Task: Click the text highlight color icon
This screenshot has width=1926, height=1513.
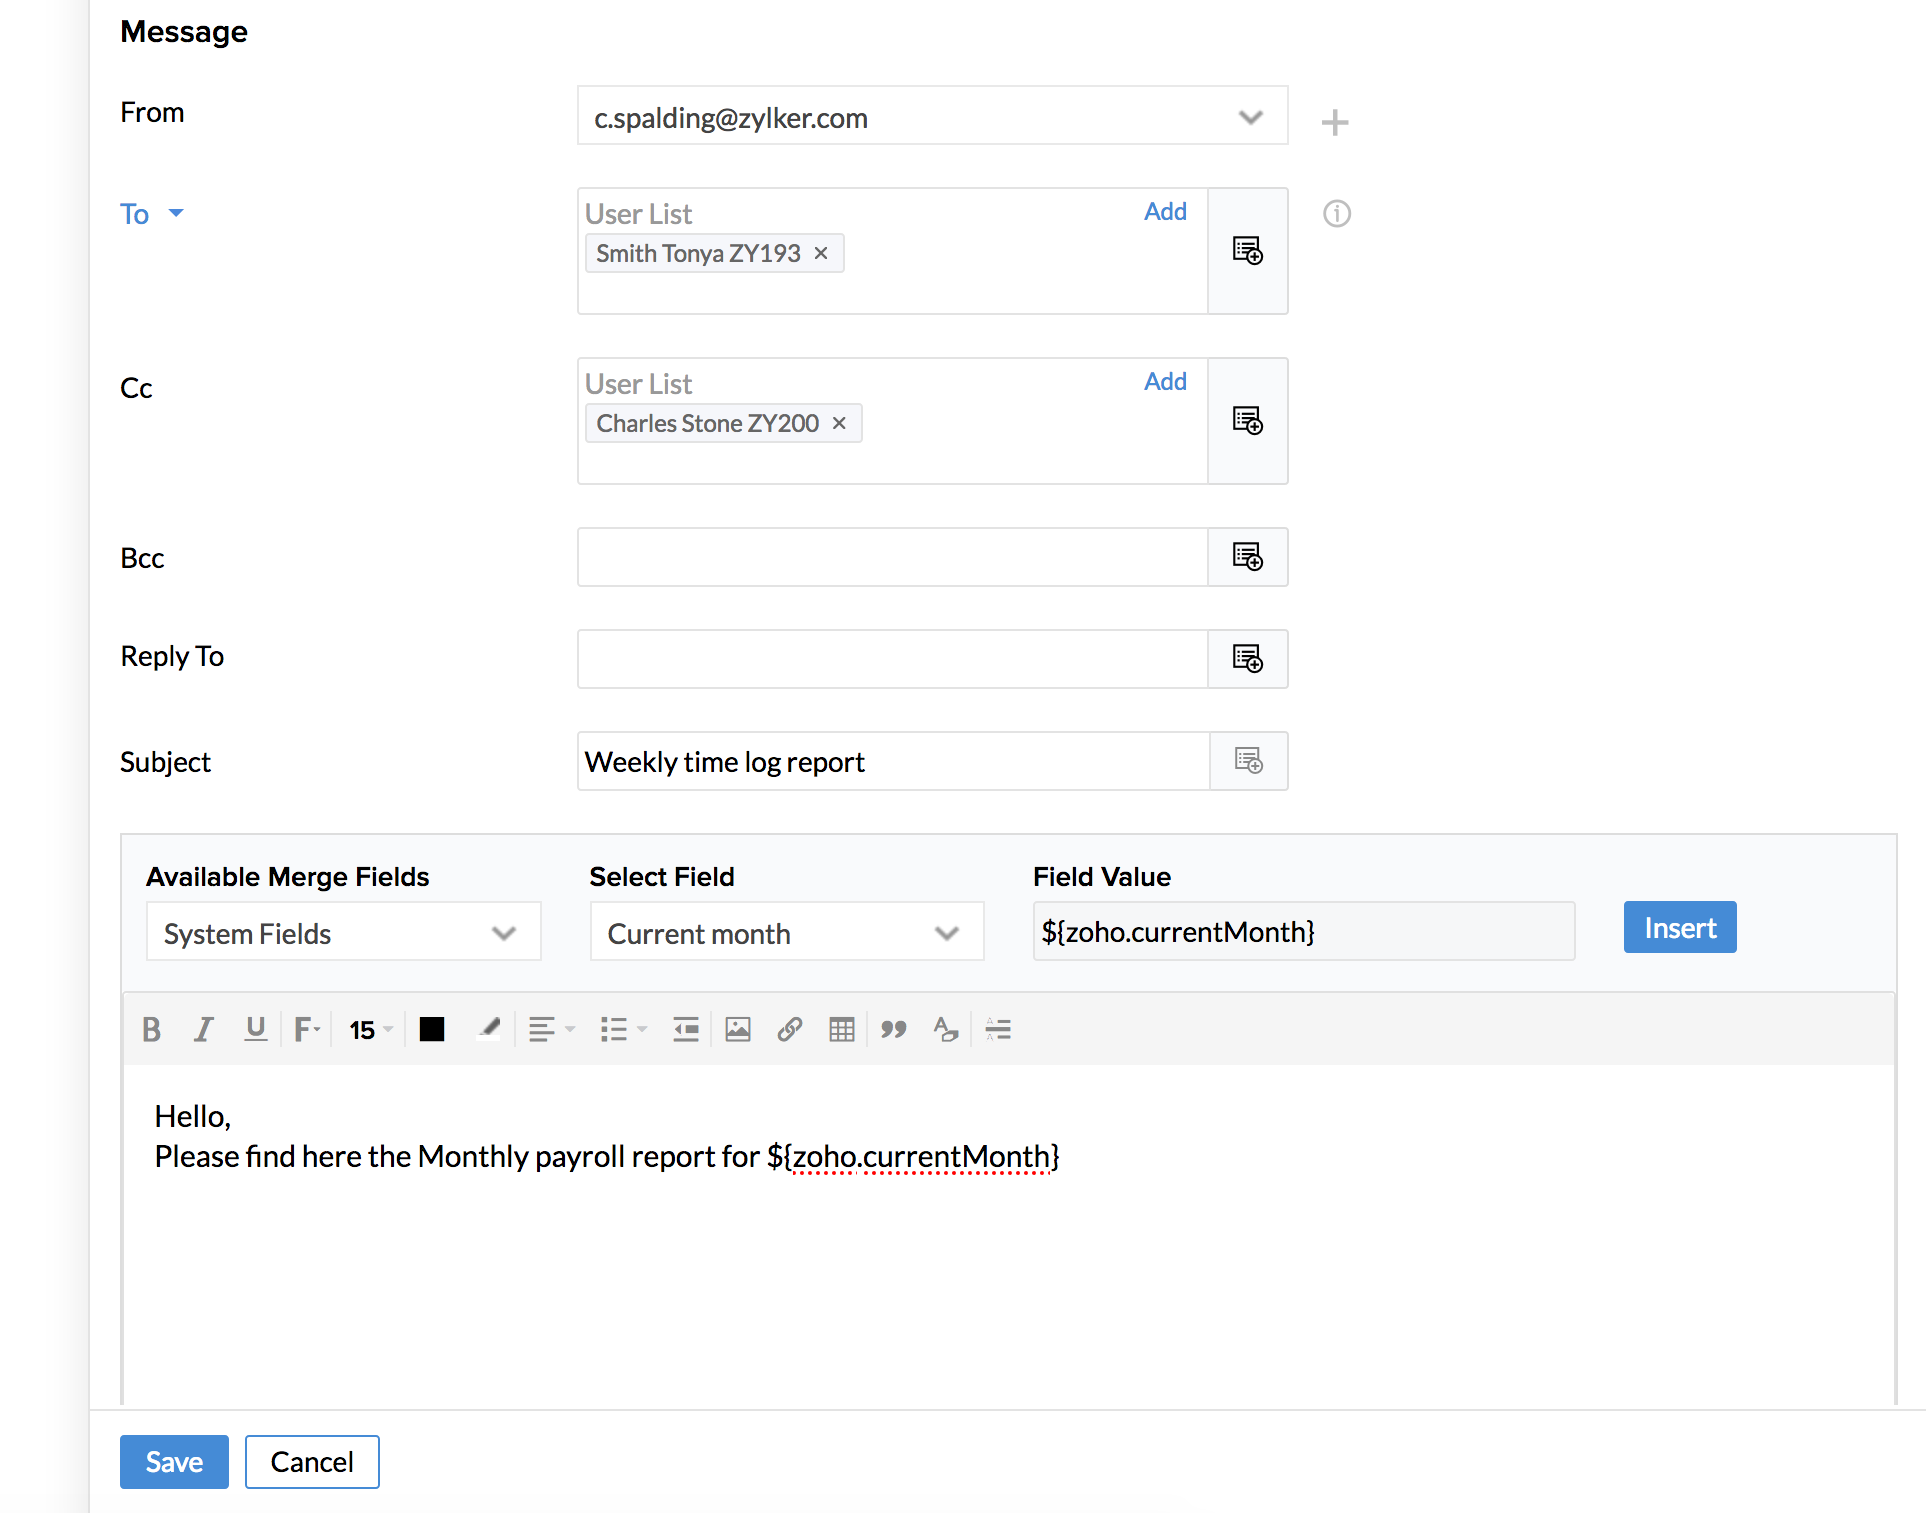Action: 489,1029
